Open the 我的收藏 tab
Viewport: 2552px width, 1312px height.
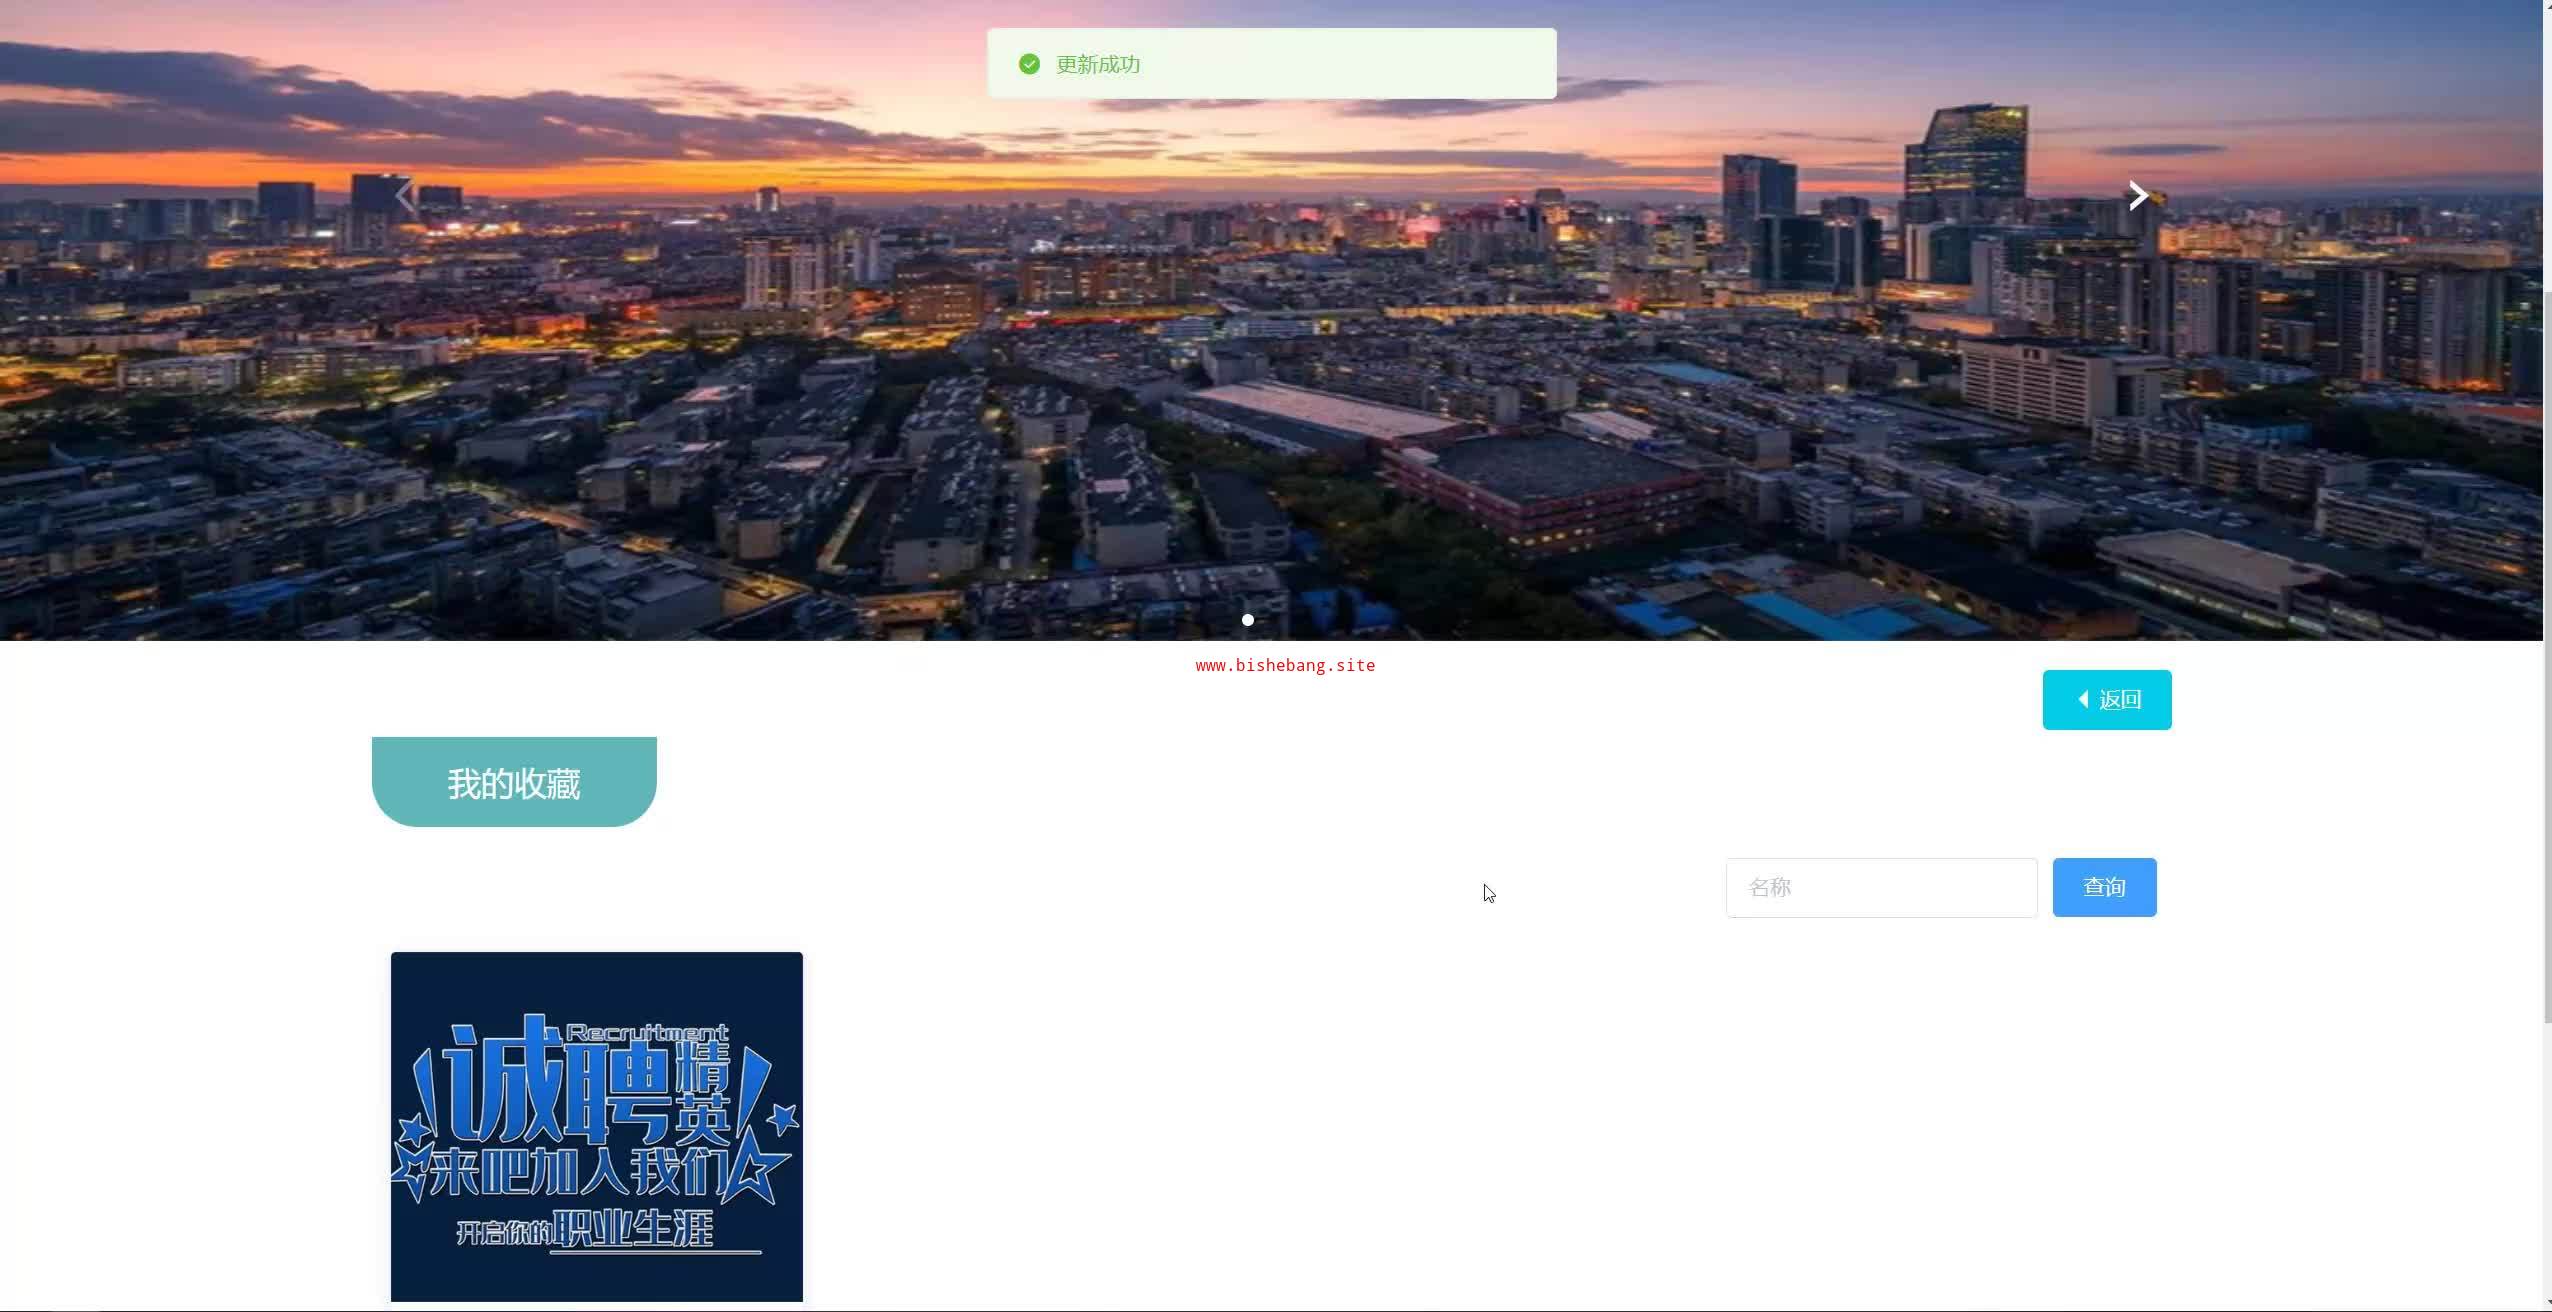tap(514, 782)
